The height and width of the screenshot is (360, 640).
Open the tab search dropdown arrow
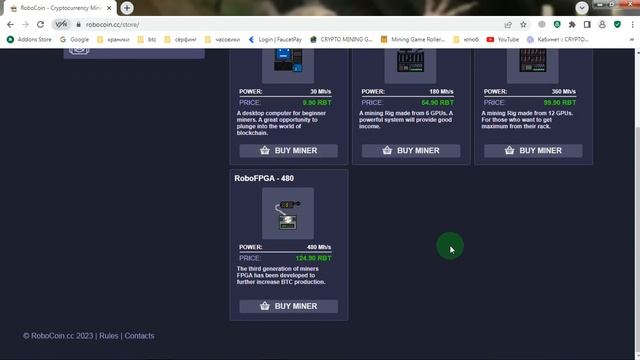pyautogui.click(x=582, y=7)
